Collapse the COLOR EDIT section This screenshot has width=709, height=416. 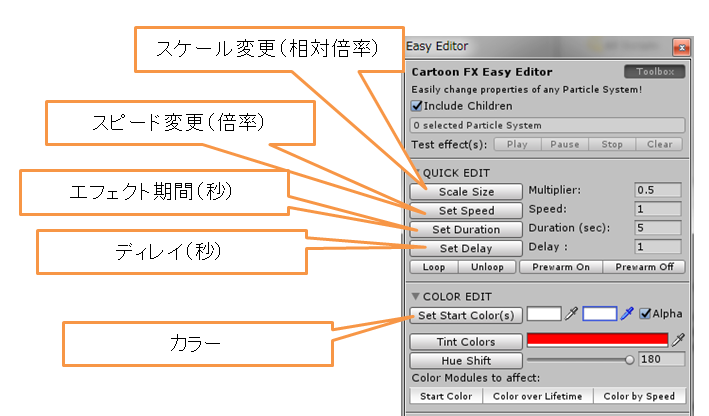coord(416,296)
